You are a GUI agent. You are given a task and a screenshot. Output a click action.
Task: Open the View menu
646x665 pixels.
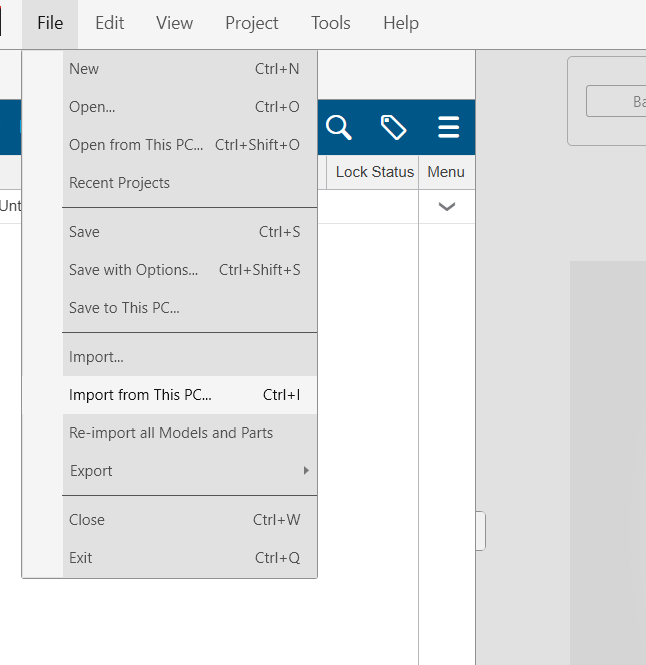tap(174, 23)
